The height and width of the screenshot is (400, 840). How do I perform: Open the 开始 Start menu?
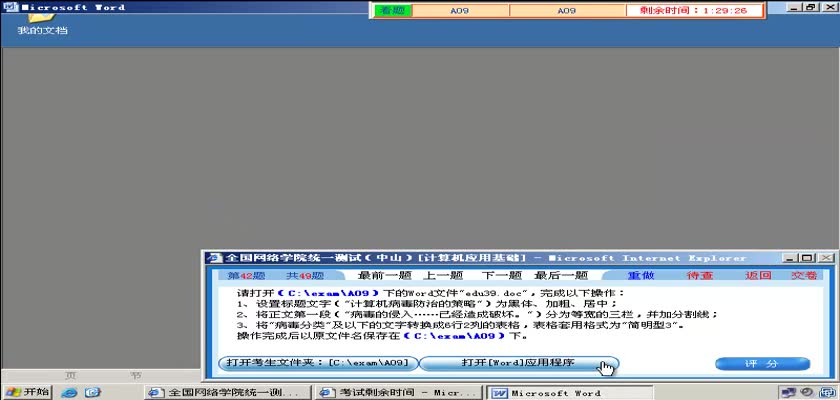click(27, 392)
